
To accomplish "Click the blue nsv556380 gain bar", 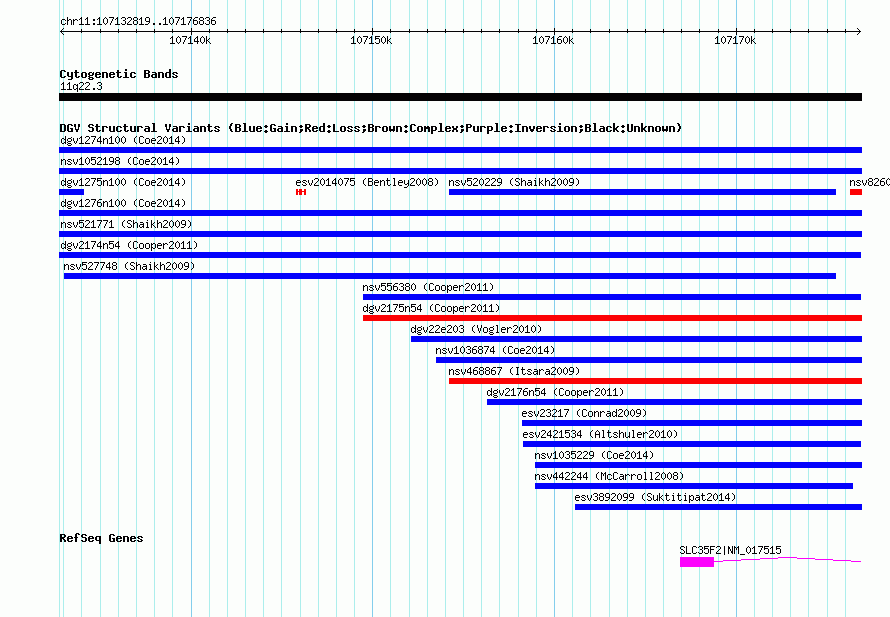I will [x=612, y=297].
